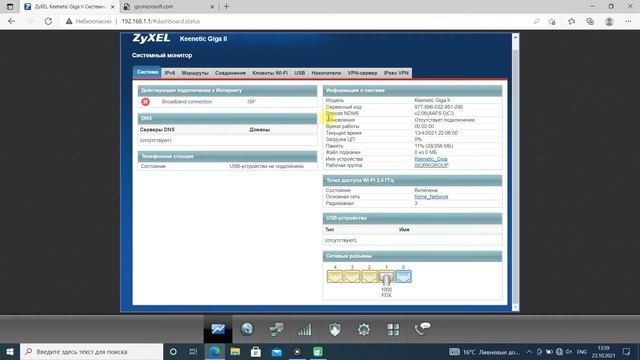
Task: Switch to the Маршруты tab
Action: [x=195, y=73]
